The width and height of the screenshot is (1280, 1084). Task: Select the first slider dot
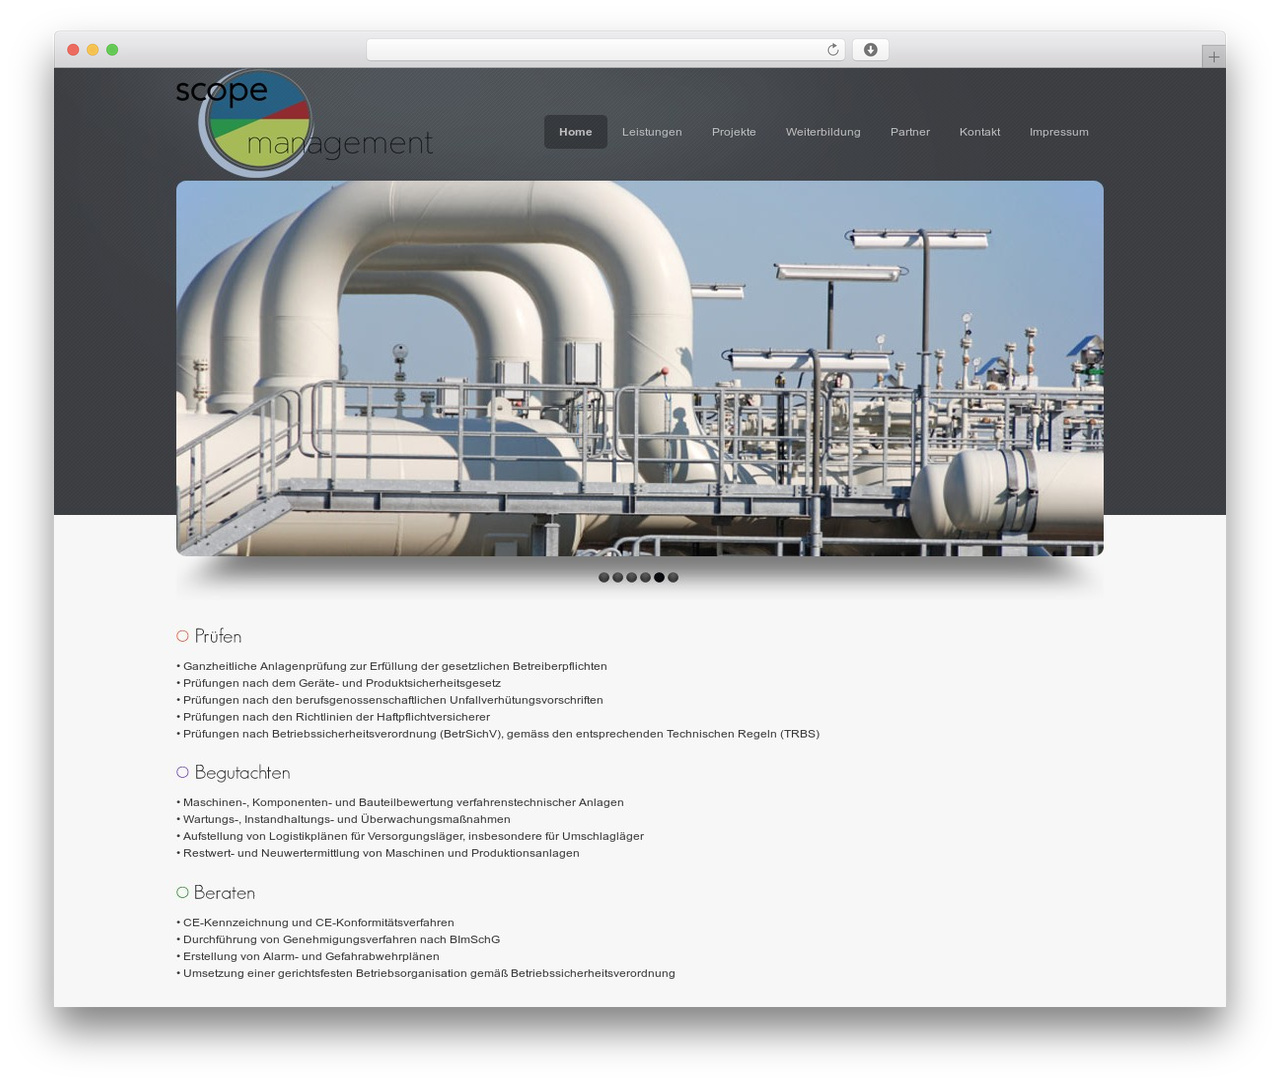[604, 577]
